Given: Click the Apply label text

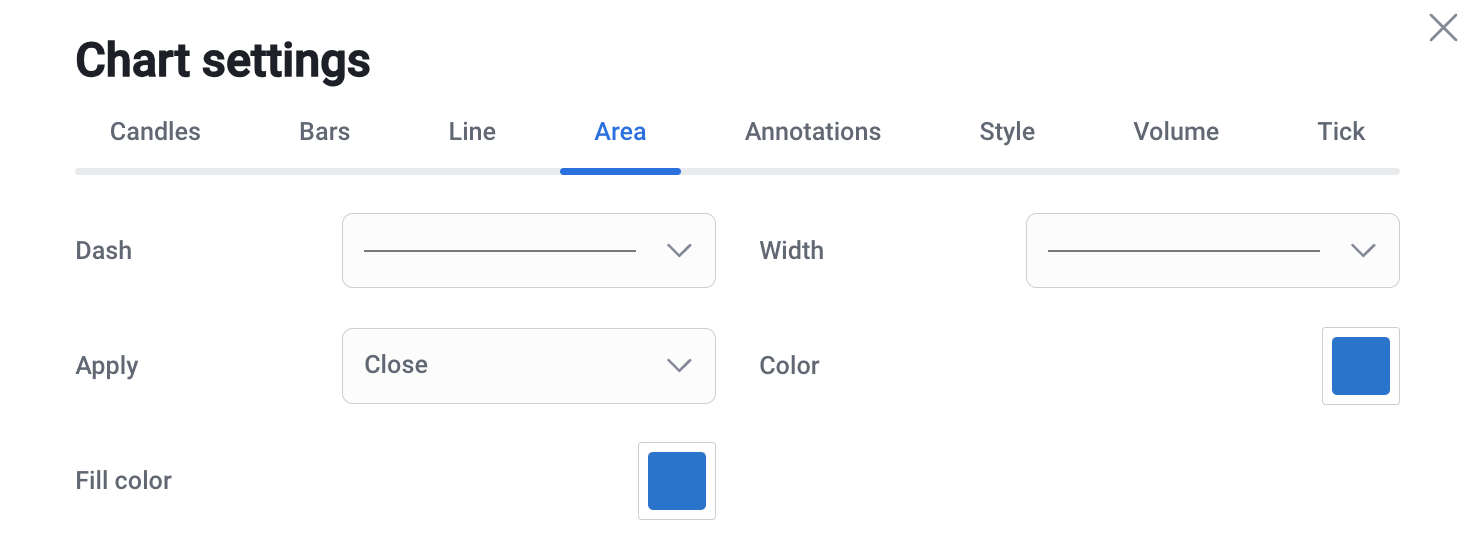Looking at the screenshot, I should [x=107, y=366].
